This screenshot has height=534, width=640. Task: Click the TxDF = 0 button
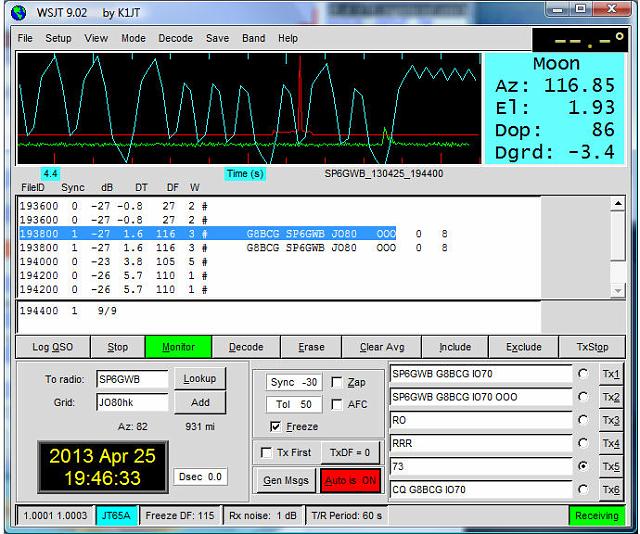coord(350,453)
